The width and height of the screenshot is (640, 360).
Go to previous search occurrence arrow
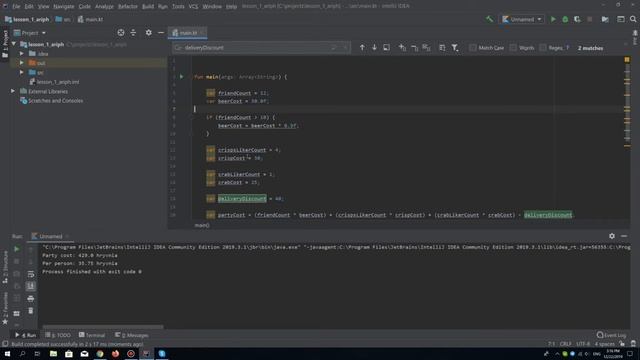[362, 48]
